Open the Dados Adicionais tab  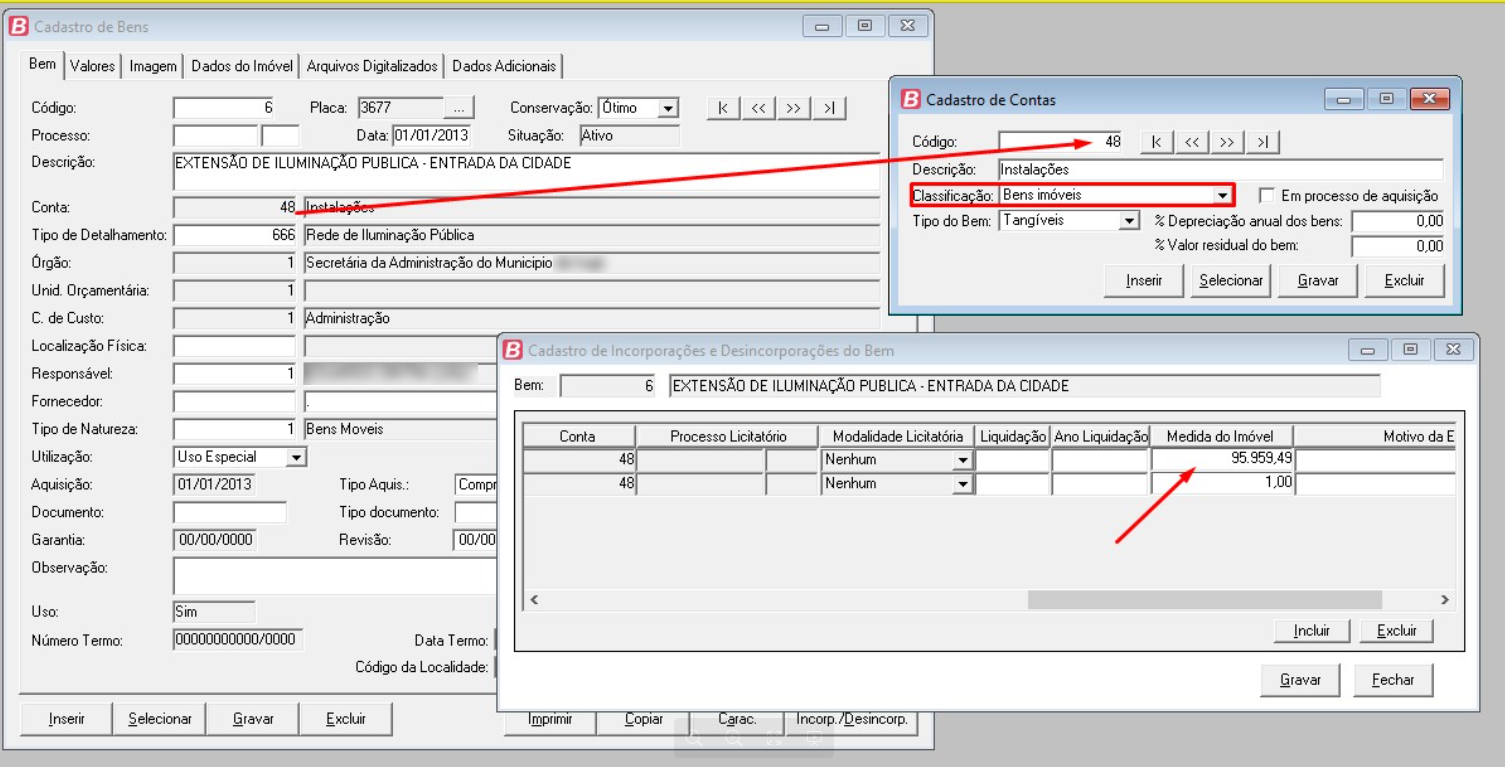pyautogui.click(x=504, y=66)
